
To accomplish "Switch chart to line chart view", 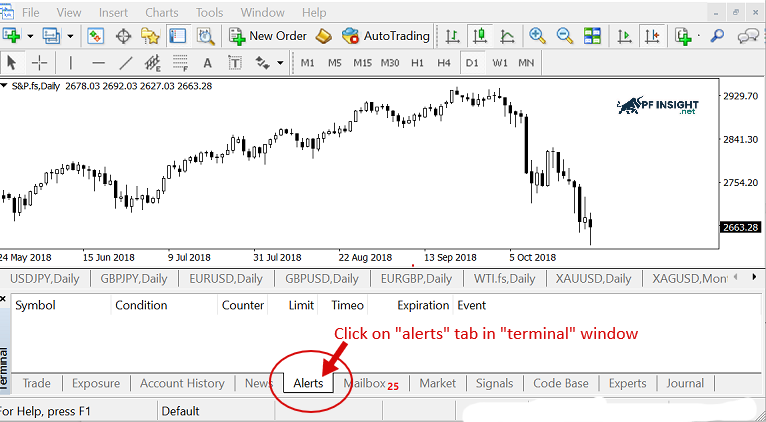I will click(x=507, y=36).
